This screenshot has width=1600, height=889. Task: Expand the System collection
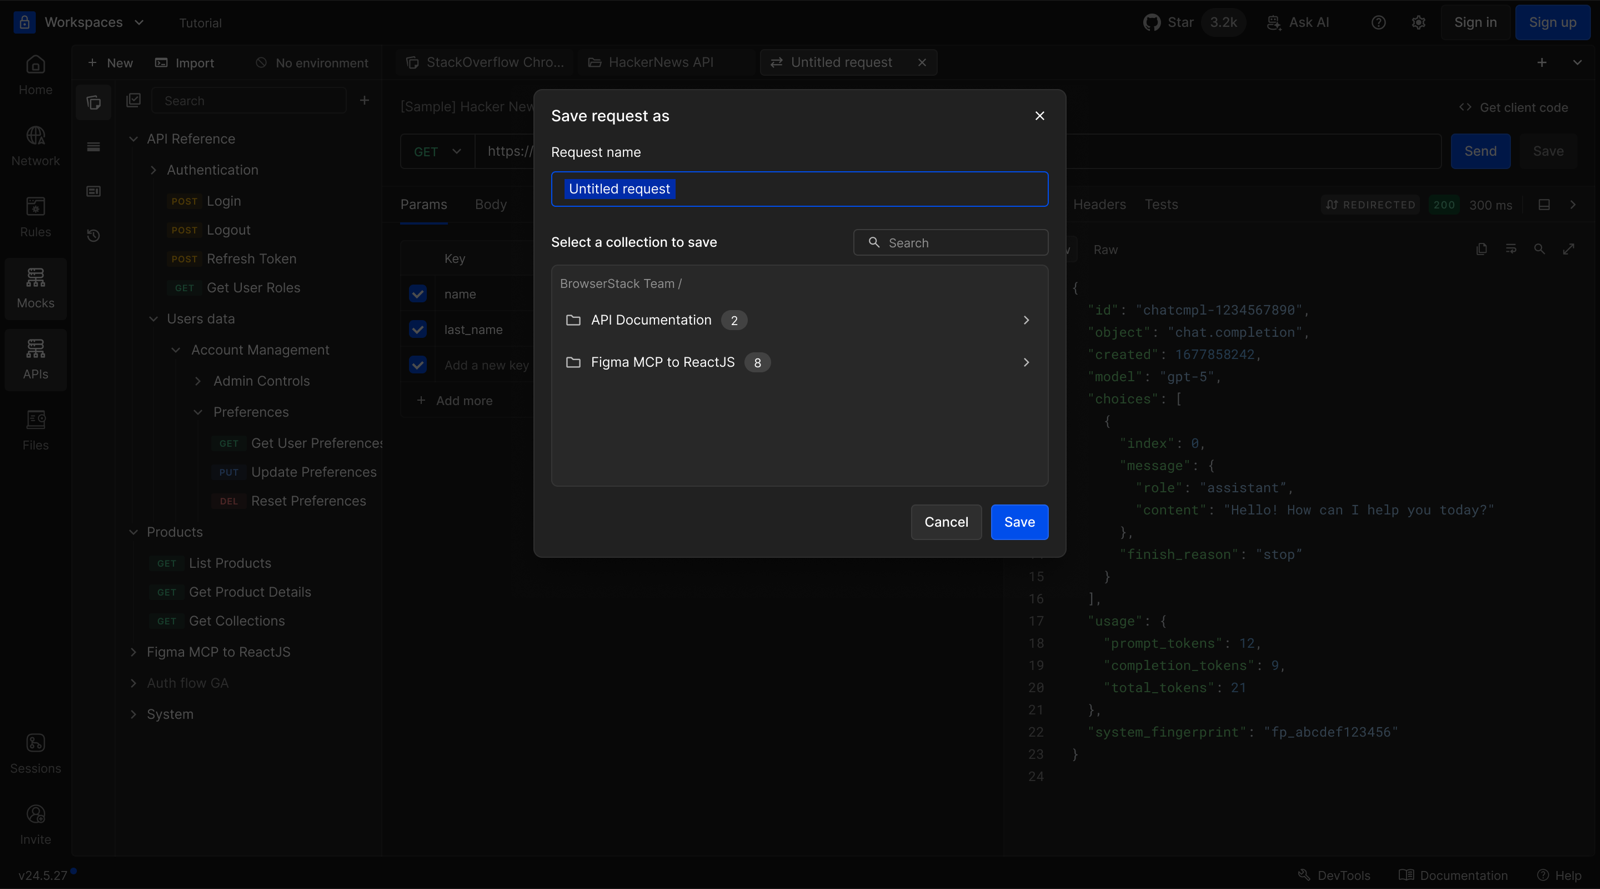click(133, 714)
